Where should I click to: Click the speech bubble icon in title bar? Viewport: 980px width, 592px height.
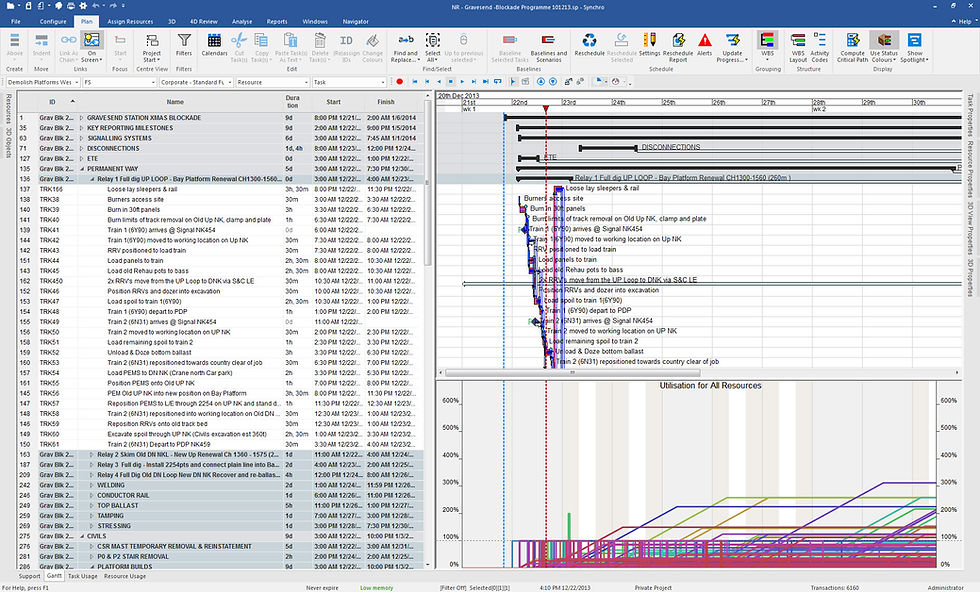58,6
